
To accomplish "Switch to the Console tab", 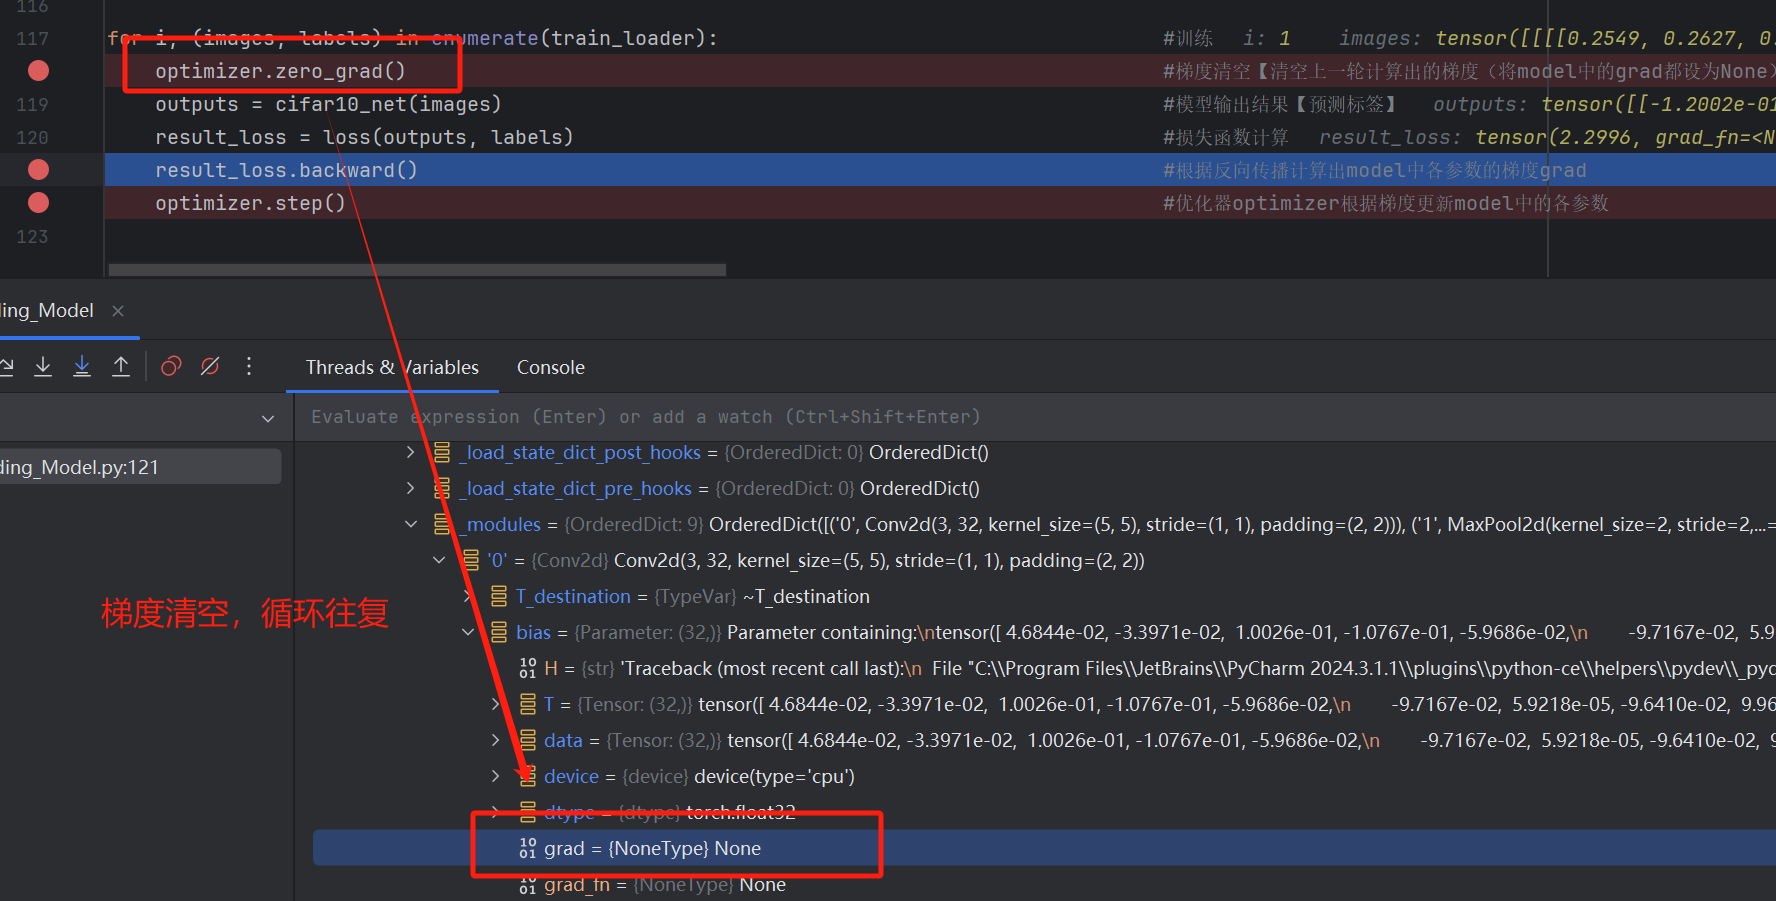I will (x=551, y=367).
